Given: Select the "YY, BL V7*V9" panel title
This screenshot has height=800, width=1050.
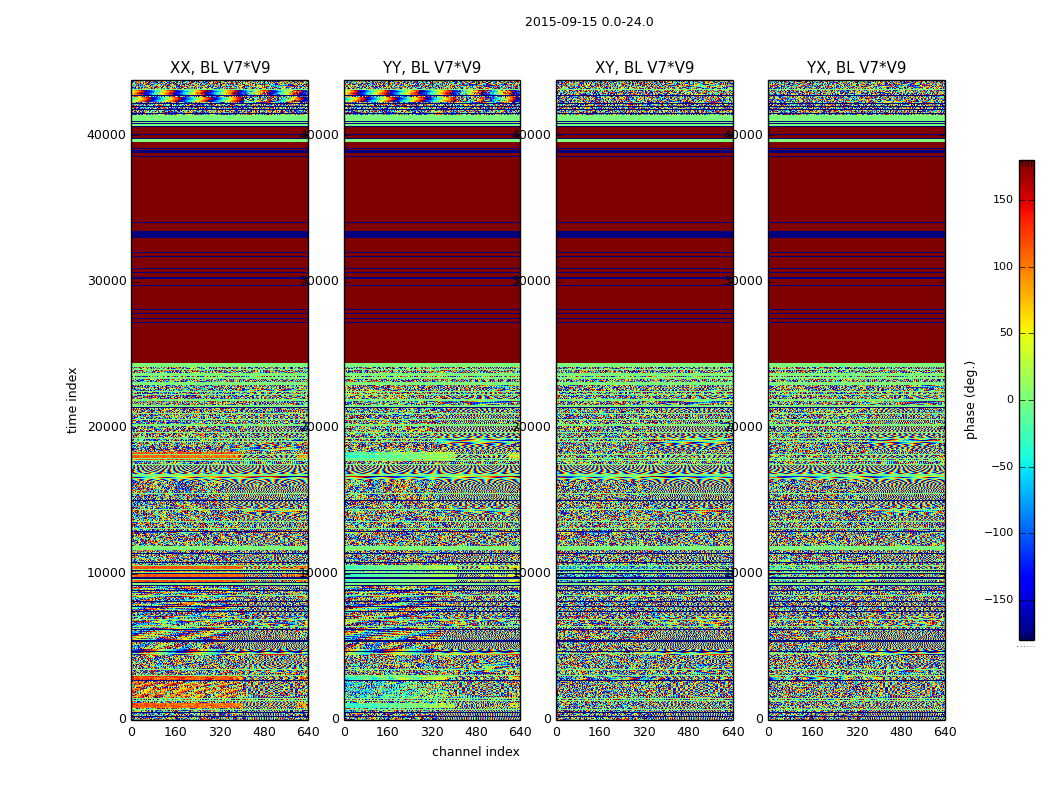Looking at the screenshot, I should pyautogui.click(x=432, y=68).
